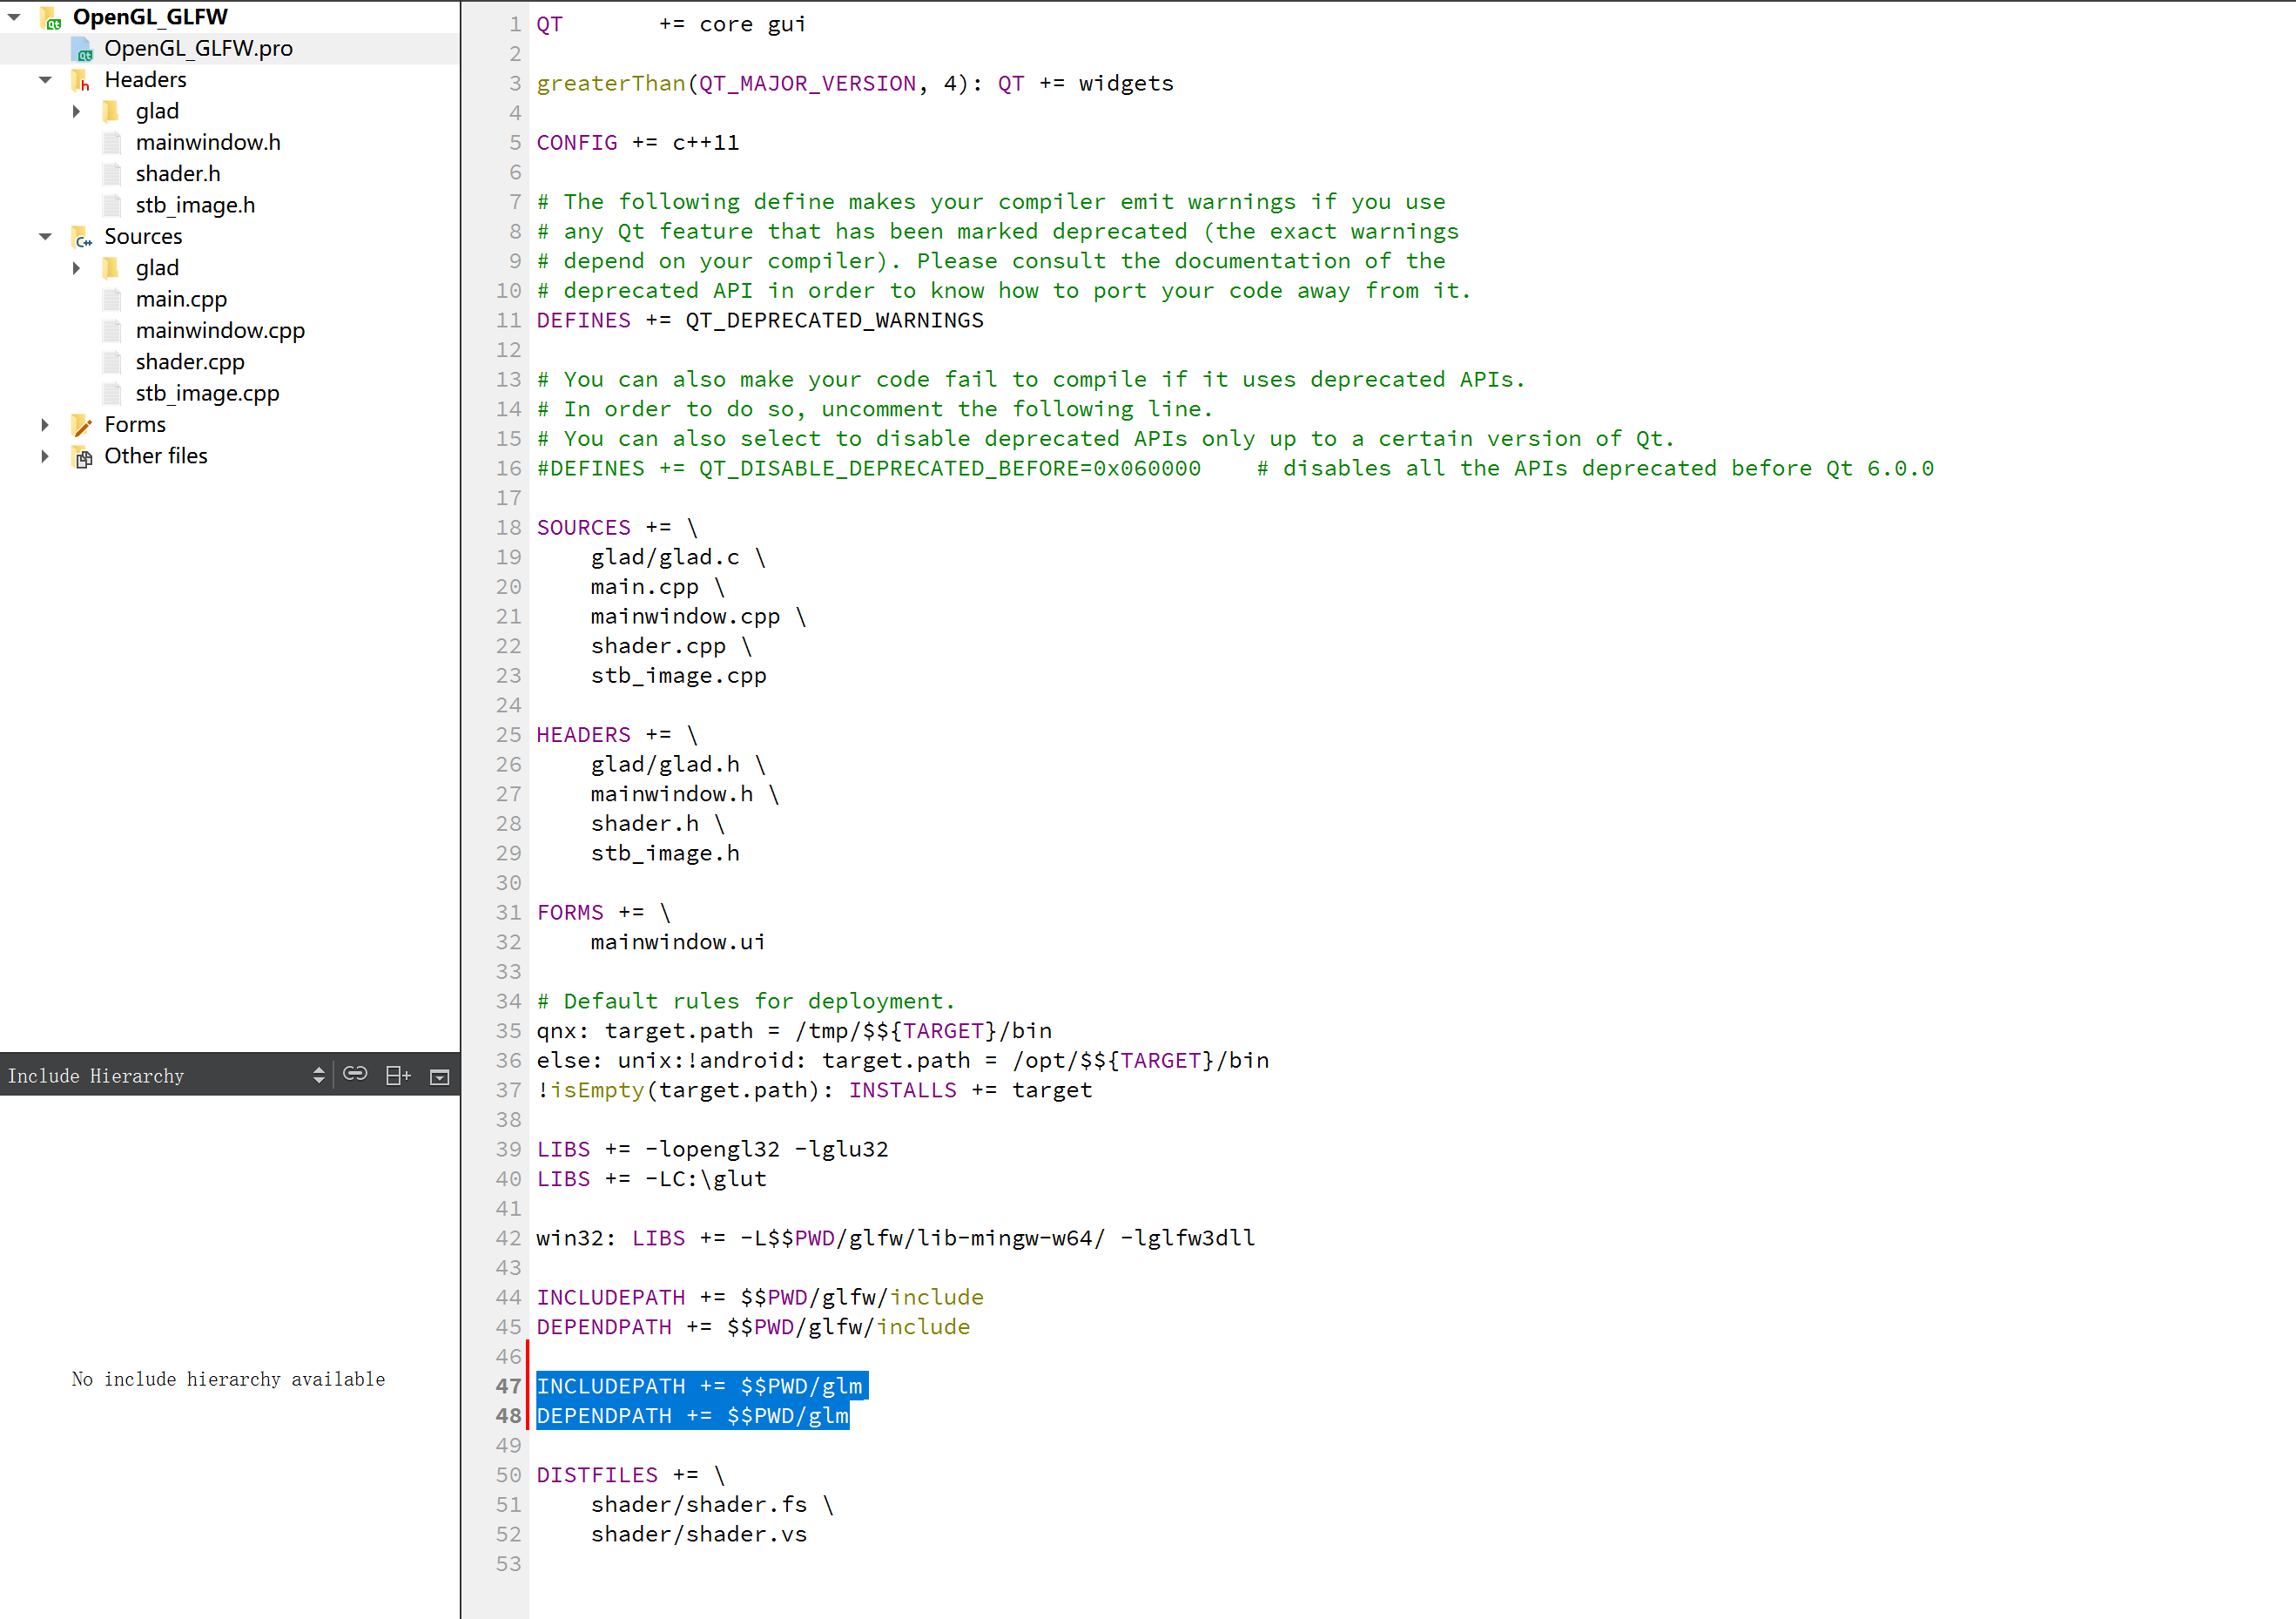
Task: Click the Forms pencil folder icon
Action: (82, 425)
